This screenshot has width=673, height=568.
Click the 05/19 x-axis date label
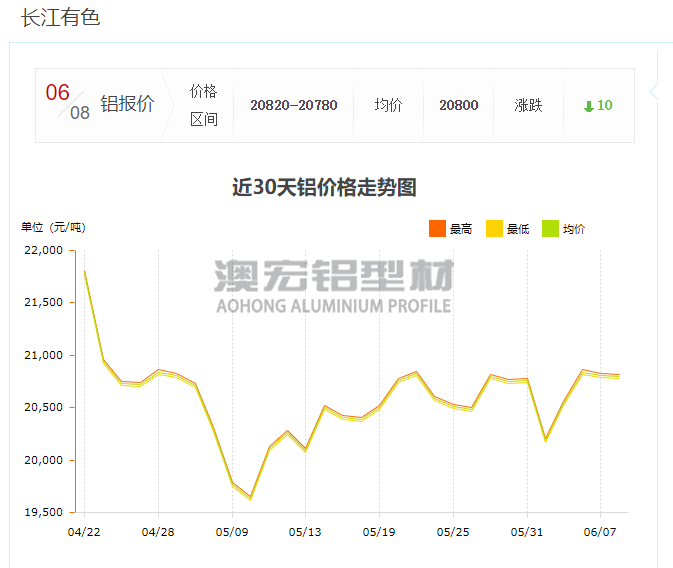379,532
